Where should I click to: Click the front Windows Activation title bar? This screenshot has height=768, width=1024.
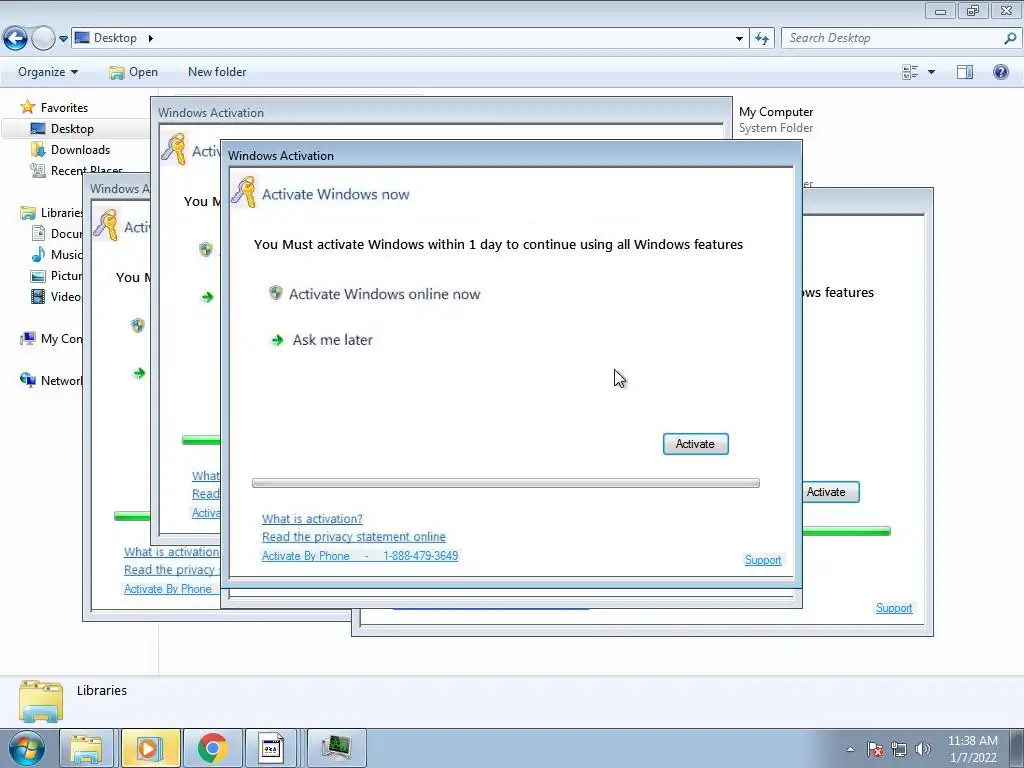(x=511, y=155)
